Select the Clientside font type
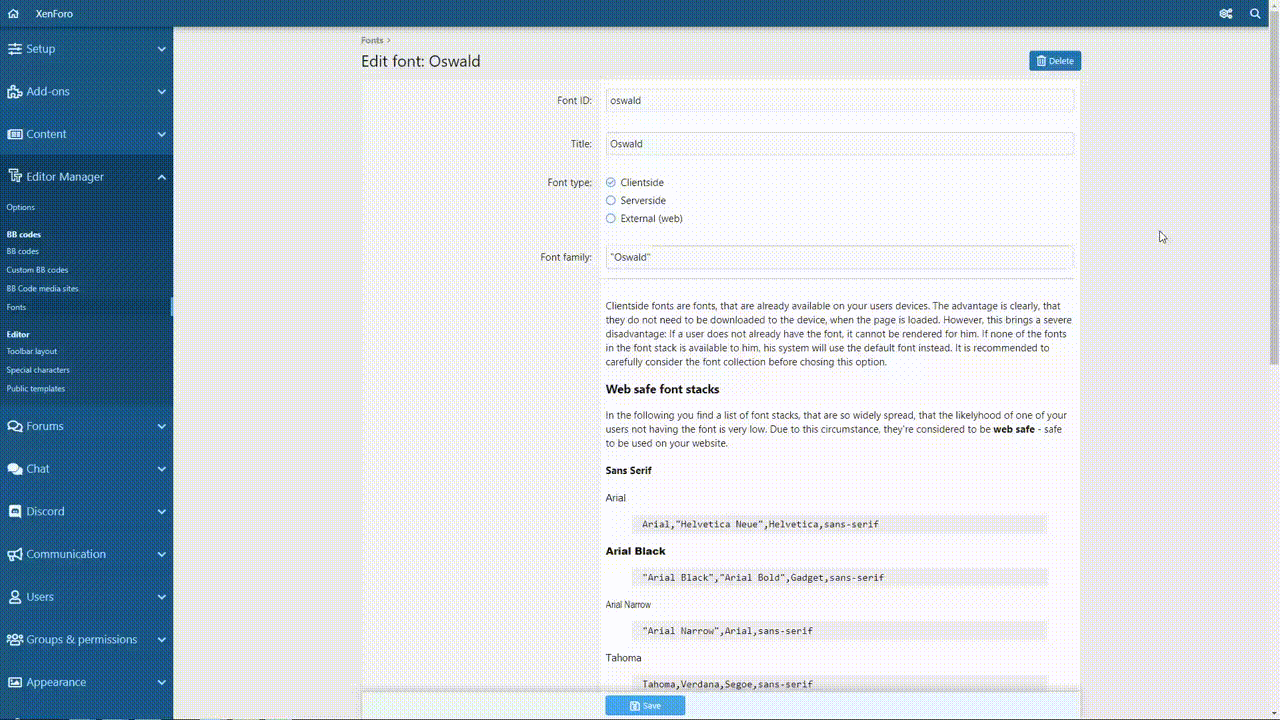Image resolution: width=1280 pixels, height=720 pixels. (611, 183)
